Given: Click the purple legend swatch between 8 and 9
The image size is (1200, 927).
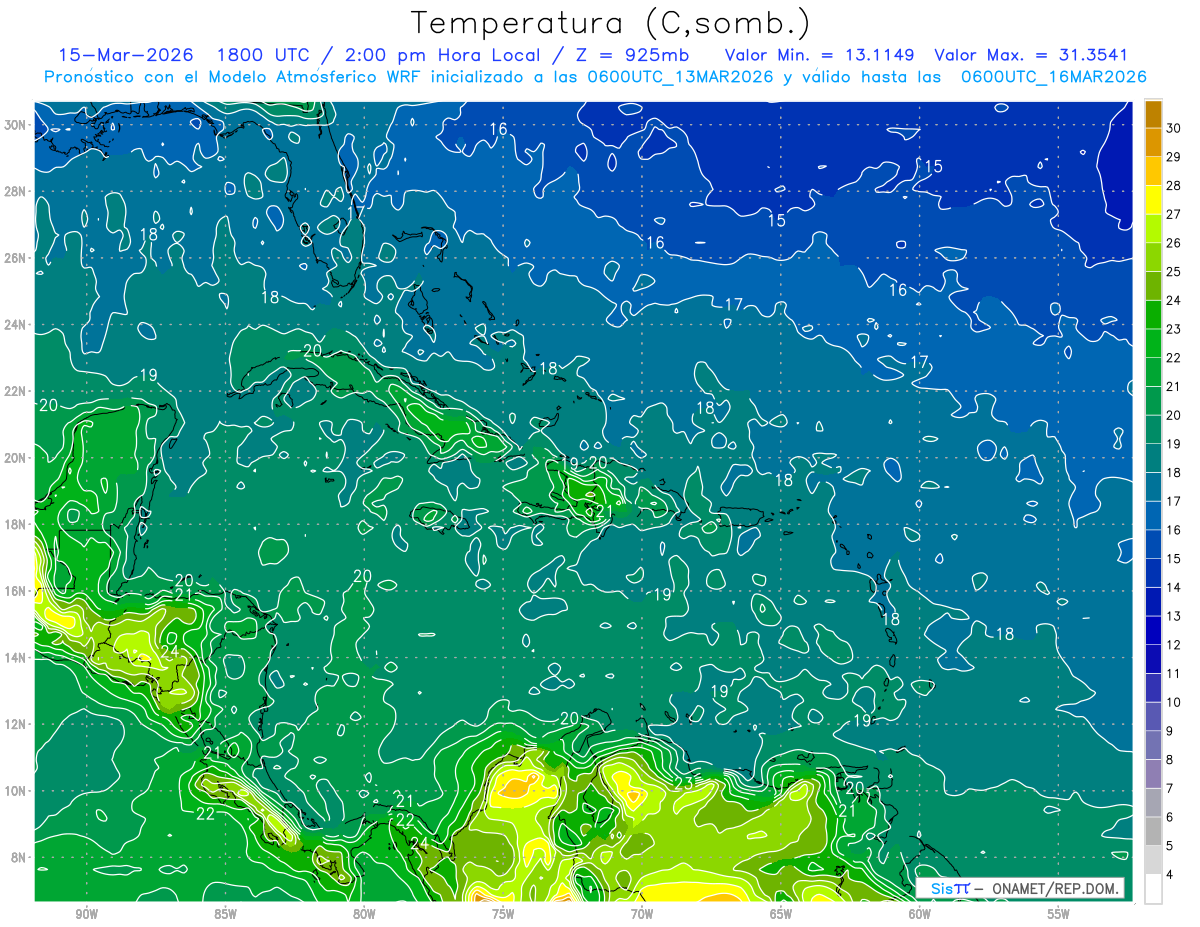Looking at the screenshot, I should pyautogui.click(x=1153, y=745).
